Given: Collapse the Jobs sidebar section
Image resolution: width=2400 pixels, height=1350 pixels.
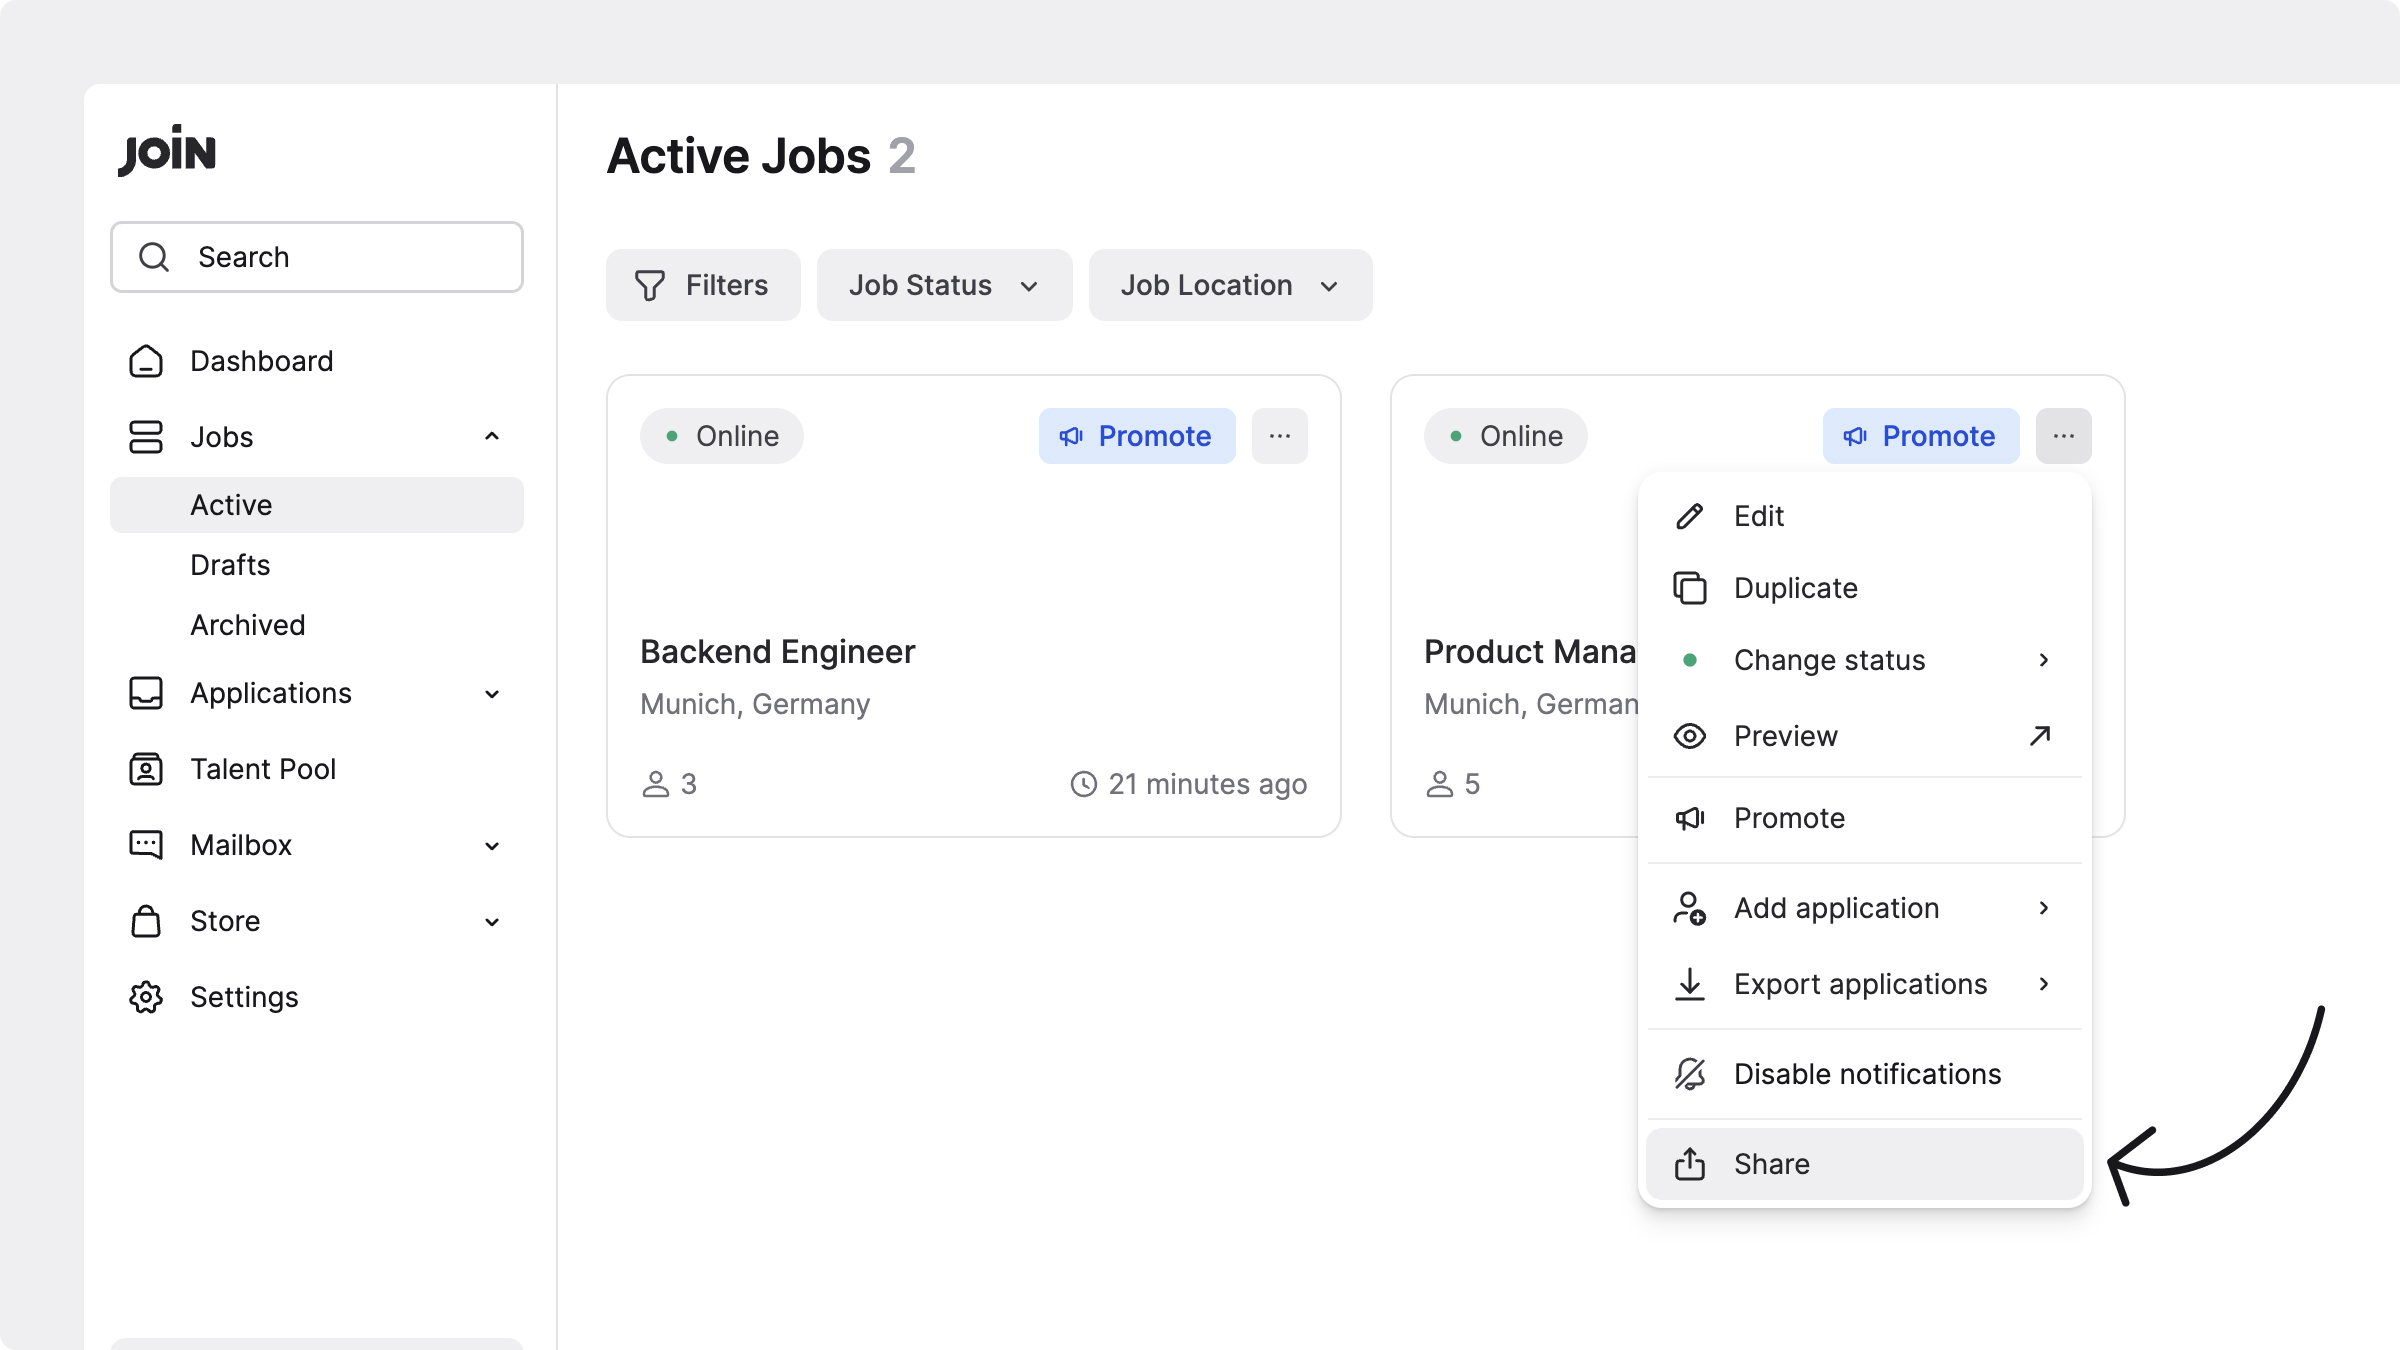Looking at the screenshot, I should pyautogui.click(x=491, y=437).
